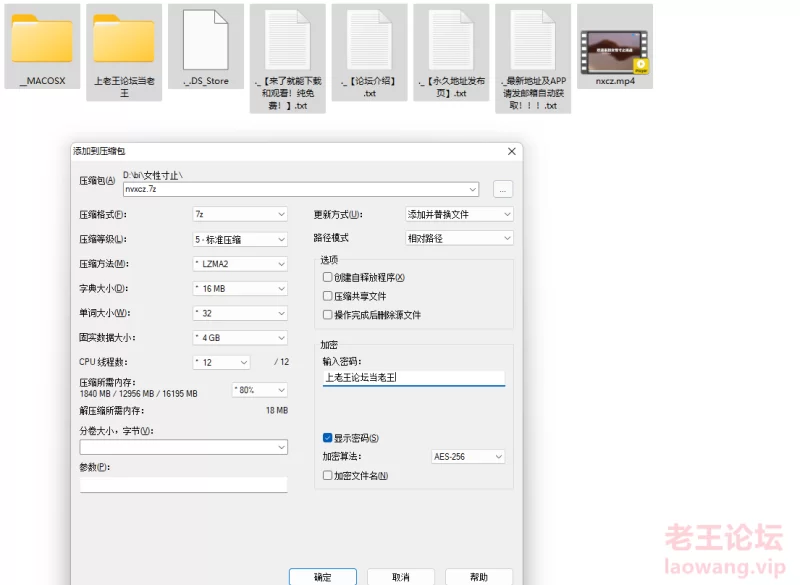Click the browse "..." button beside archive path
Screen dimensions: 800x585
coord(503,188)
